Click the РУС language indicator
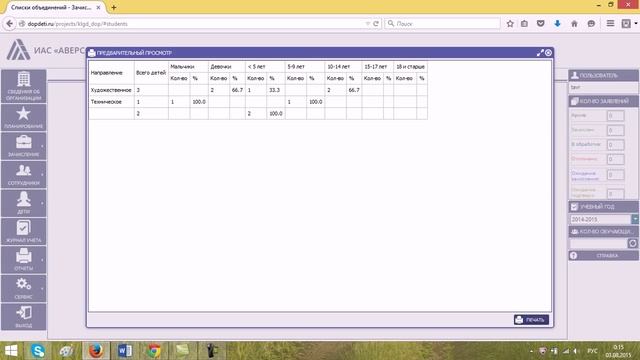This screenshot has width=640, height=360. click(592, 351)
